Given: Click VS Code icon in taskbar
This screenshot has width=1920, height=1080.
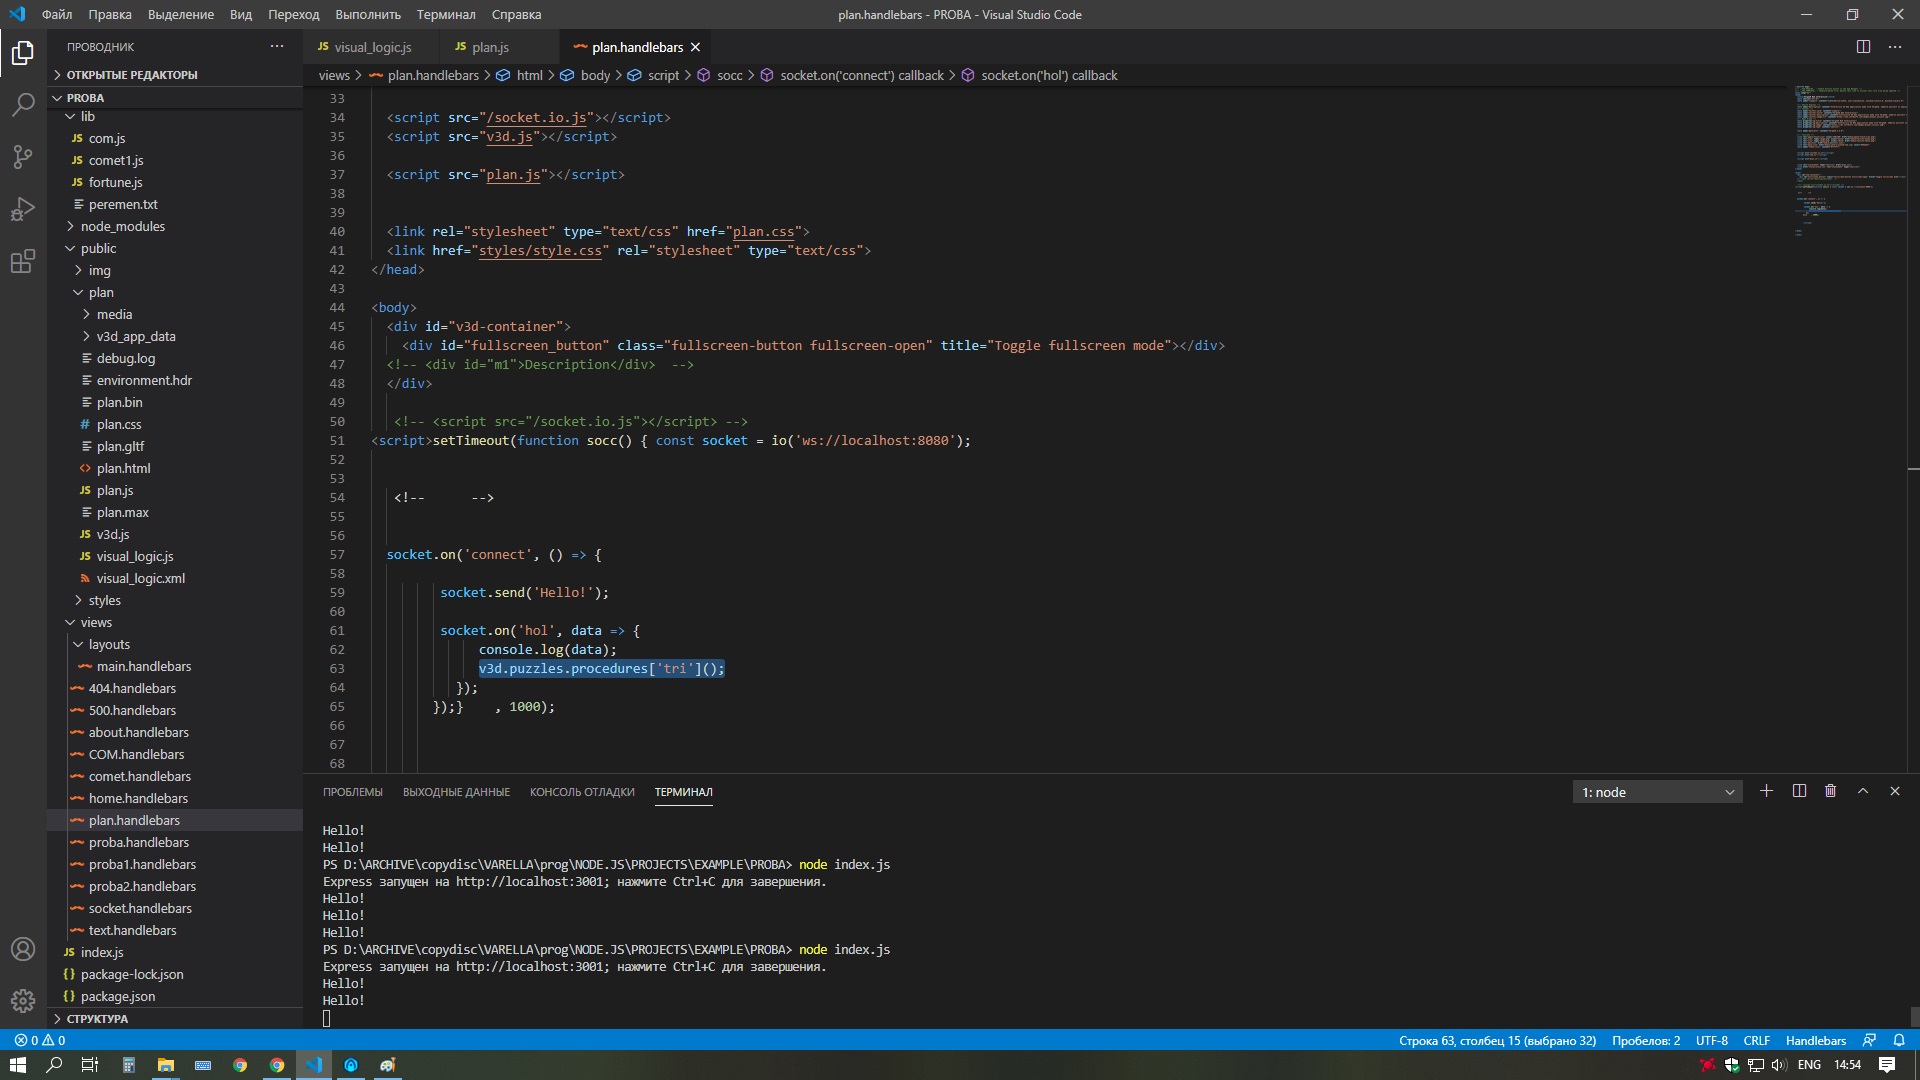Looking at the screenshot, I should 314,1065.
